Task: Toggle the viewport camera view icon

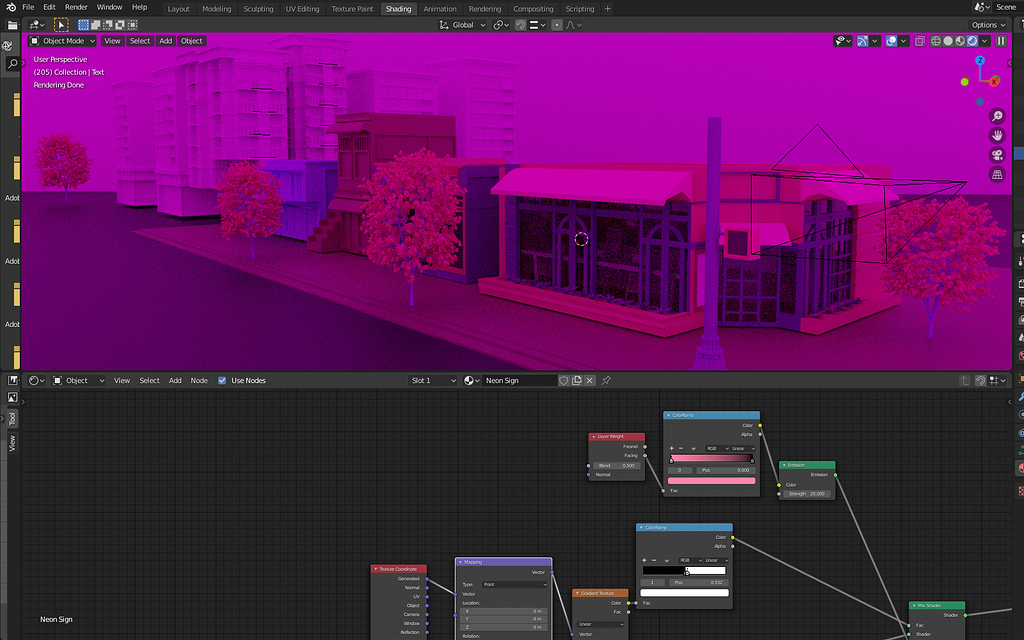Action: 997,154
